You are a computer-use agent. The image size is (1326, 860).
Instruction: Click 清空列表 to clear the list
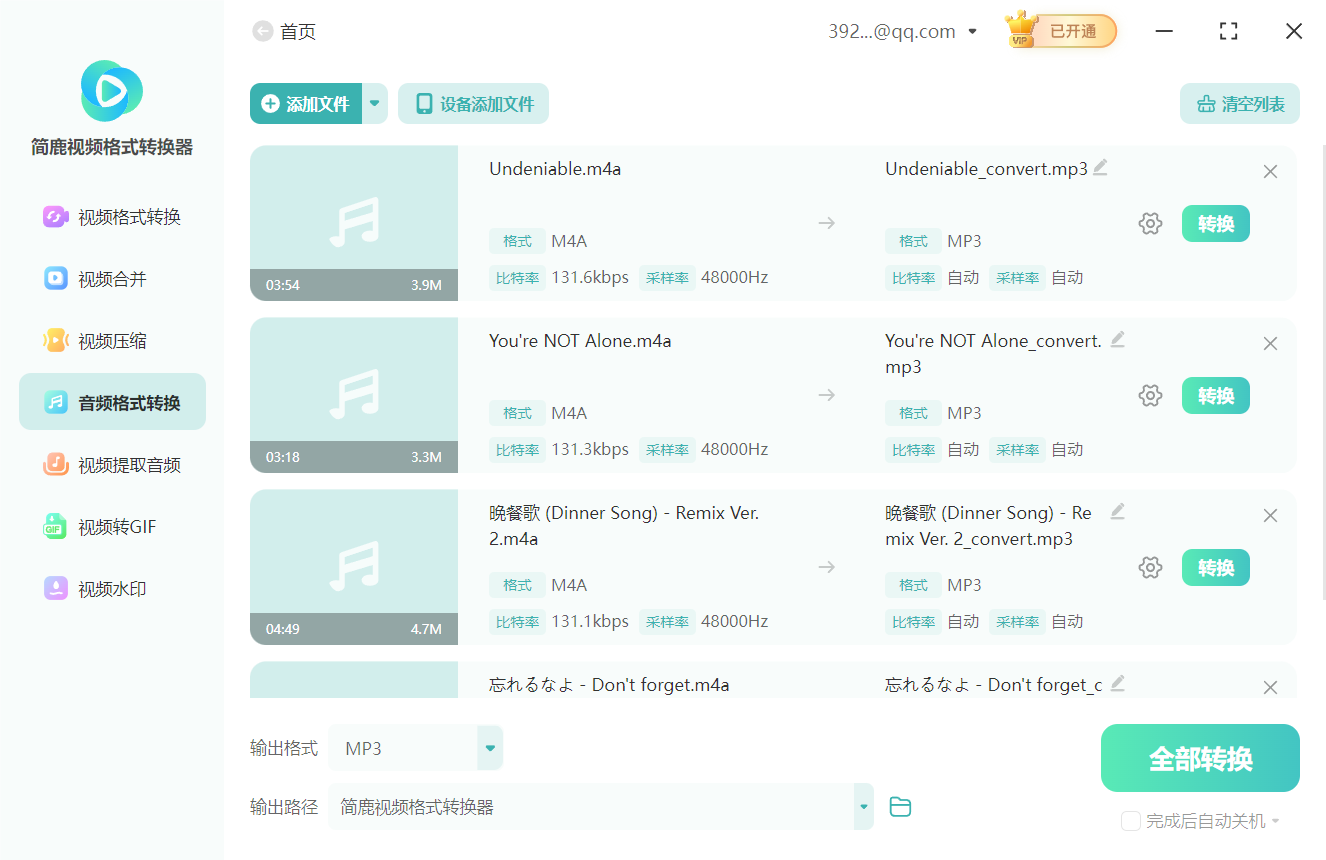click(1239, 103)
